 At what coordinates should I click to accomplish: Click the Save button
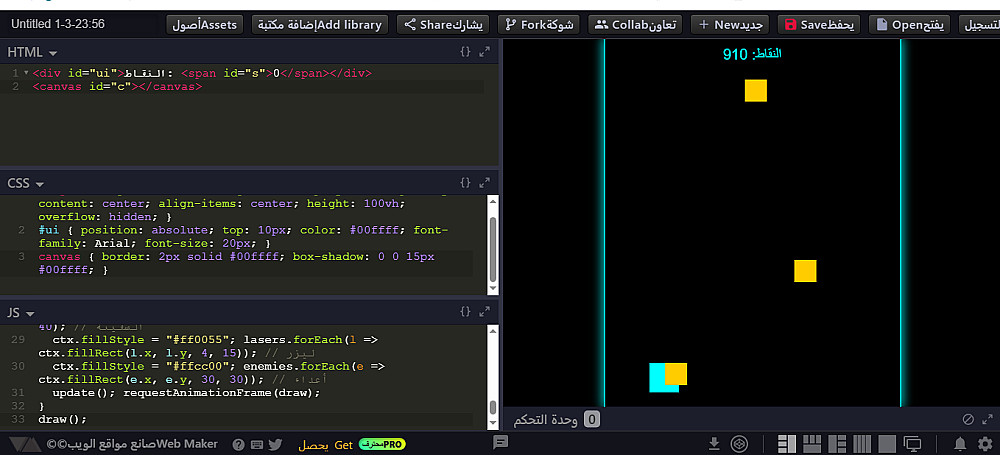point(819,25)
